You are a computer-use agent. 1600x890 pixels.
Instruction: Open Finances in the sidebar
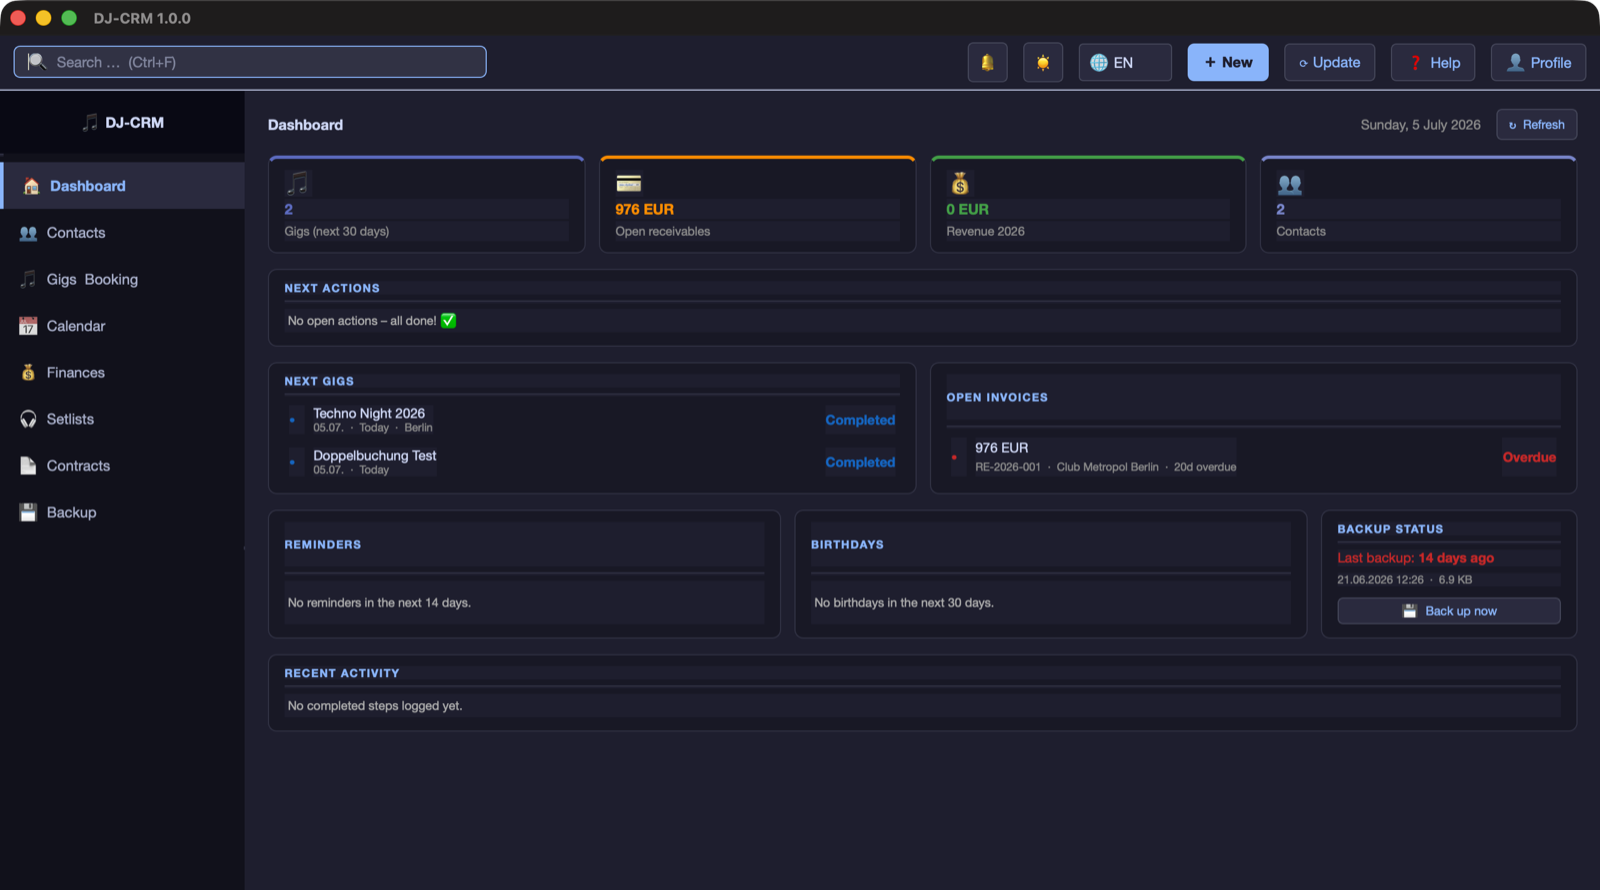[x=122, y=373]
